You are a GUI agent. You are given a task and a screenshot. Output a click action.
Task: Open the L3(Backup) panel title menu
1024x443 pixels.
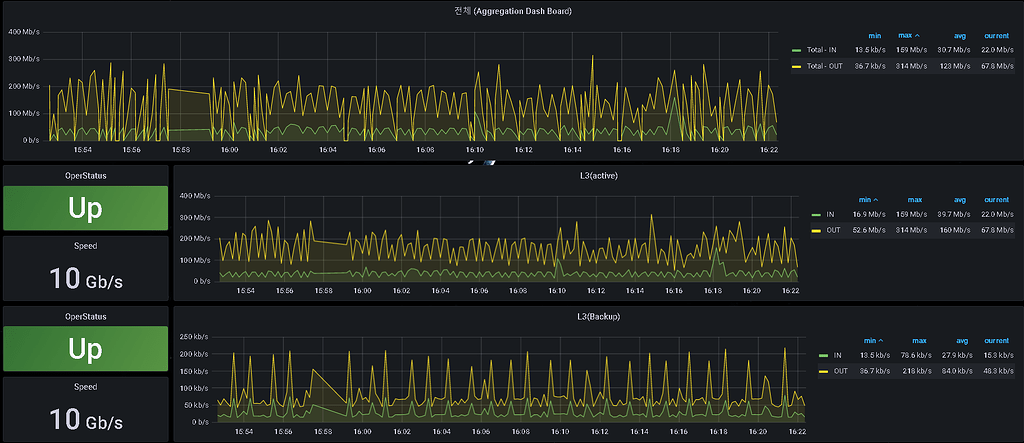(x=599, y=316)
